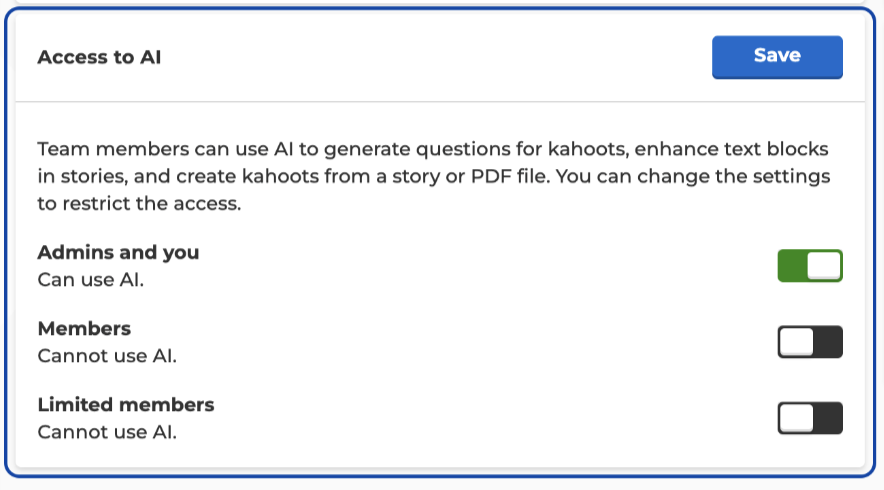Enable AI access for Members
This screenshot has height=490, width=884.
[810, 342]
